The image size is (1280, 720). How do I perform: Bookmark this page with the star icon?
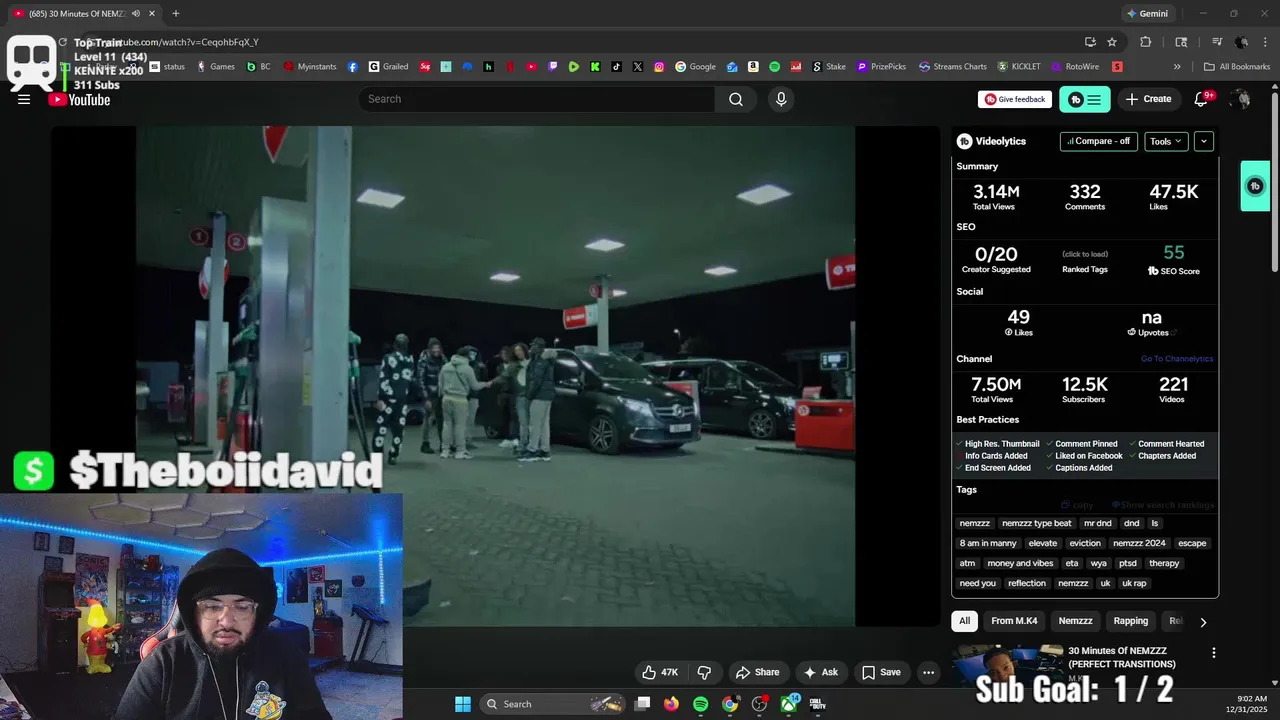tap(1112, 42)
